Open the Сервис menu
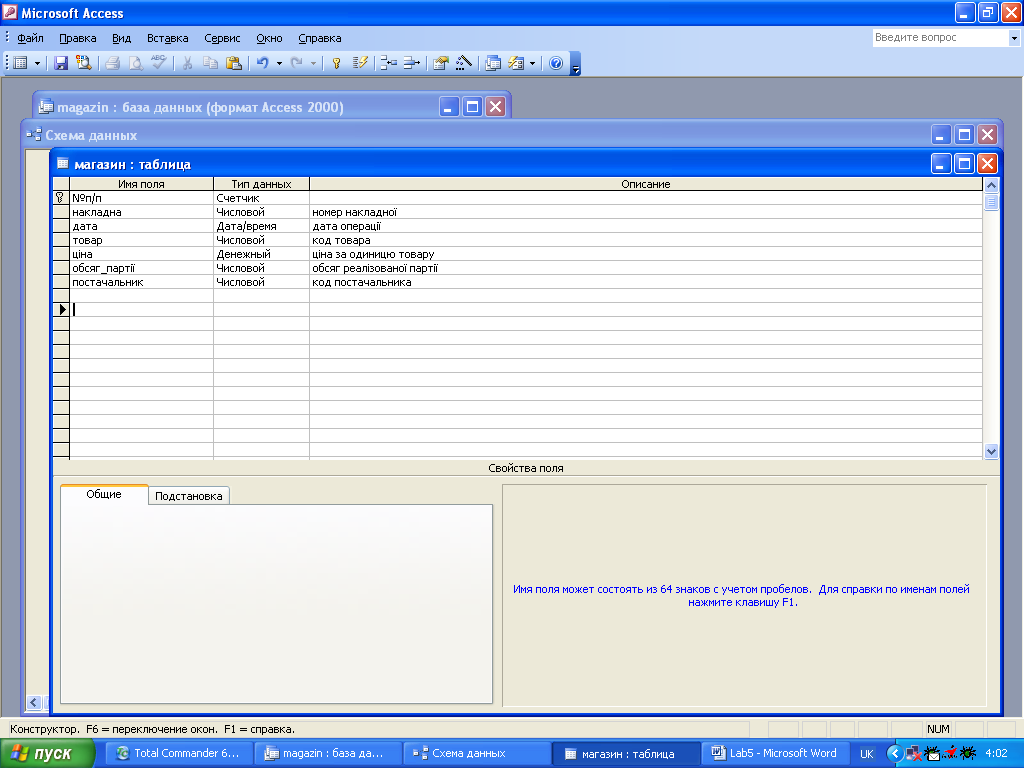 pos(222,38)
